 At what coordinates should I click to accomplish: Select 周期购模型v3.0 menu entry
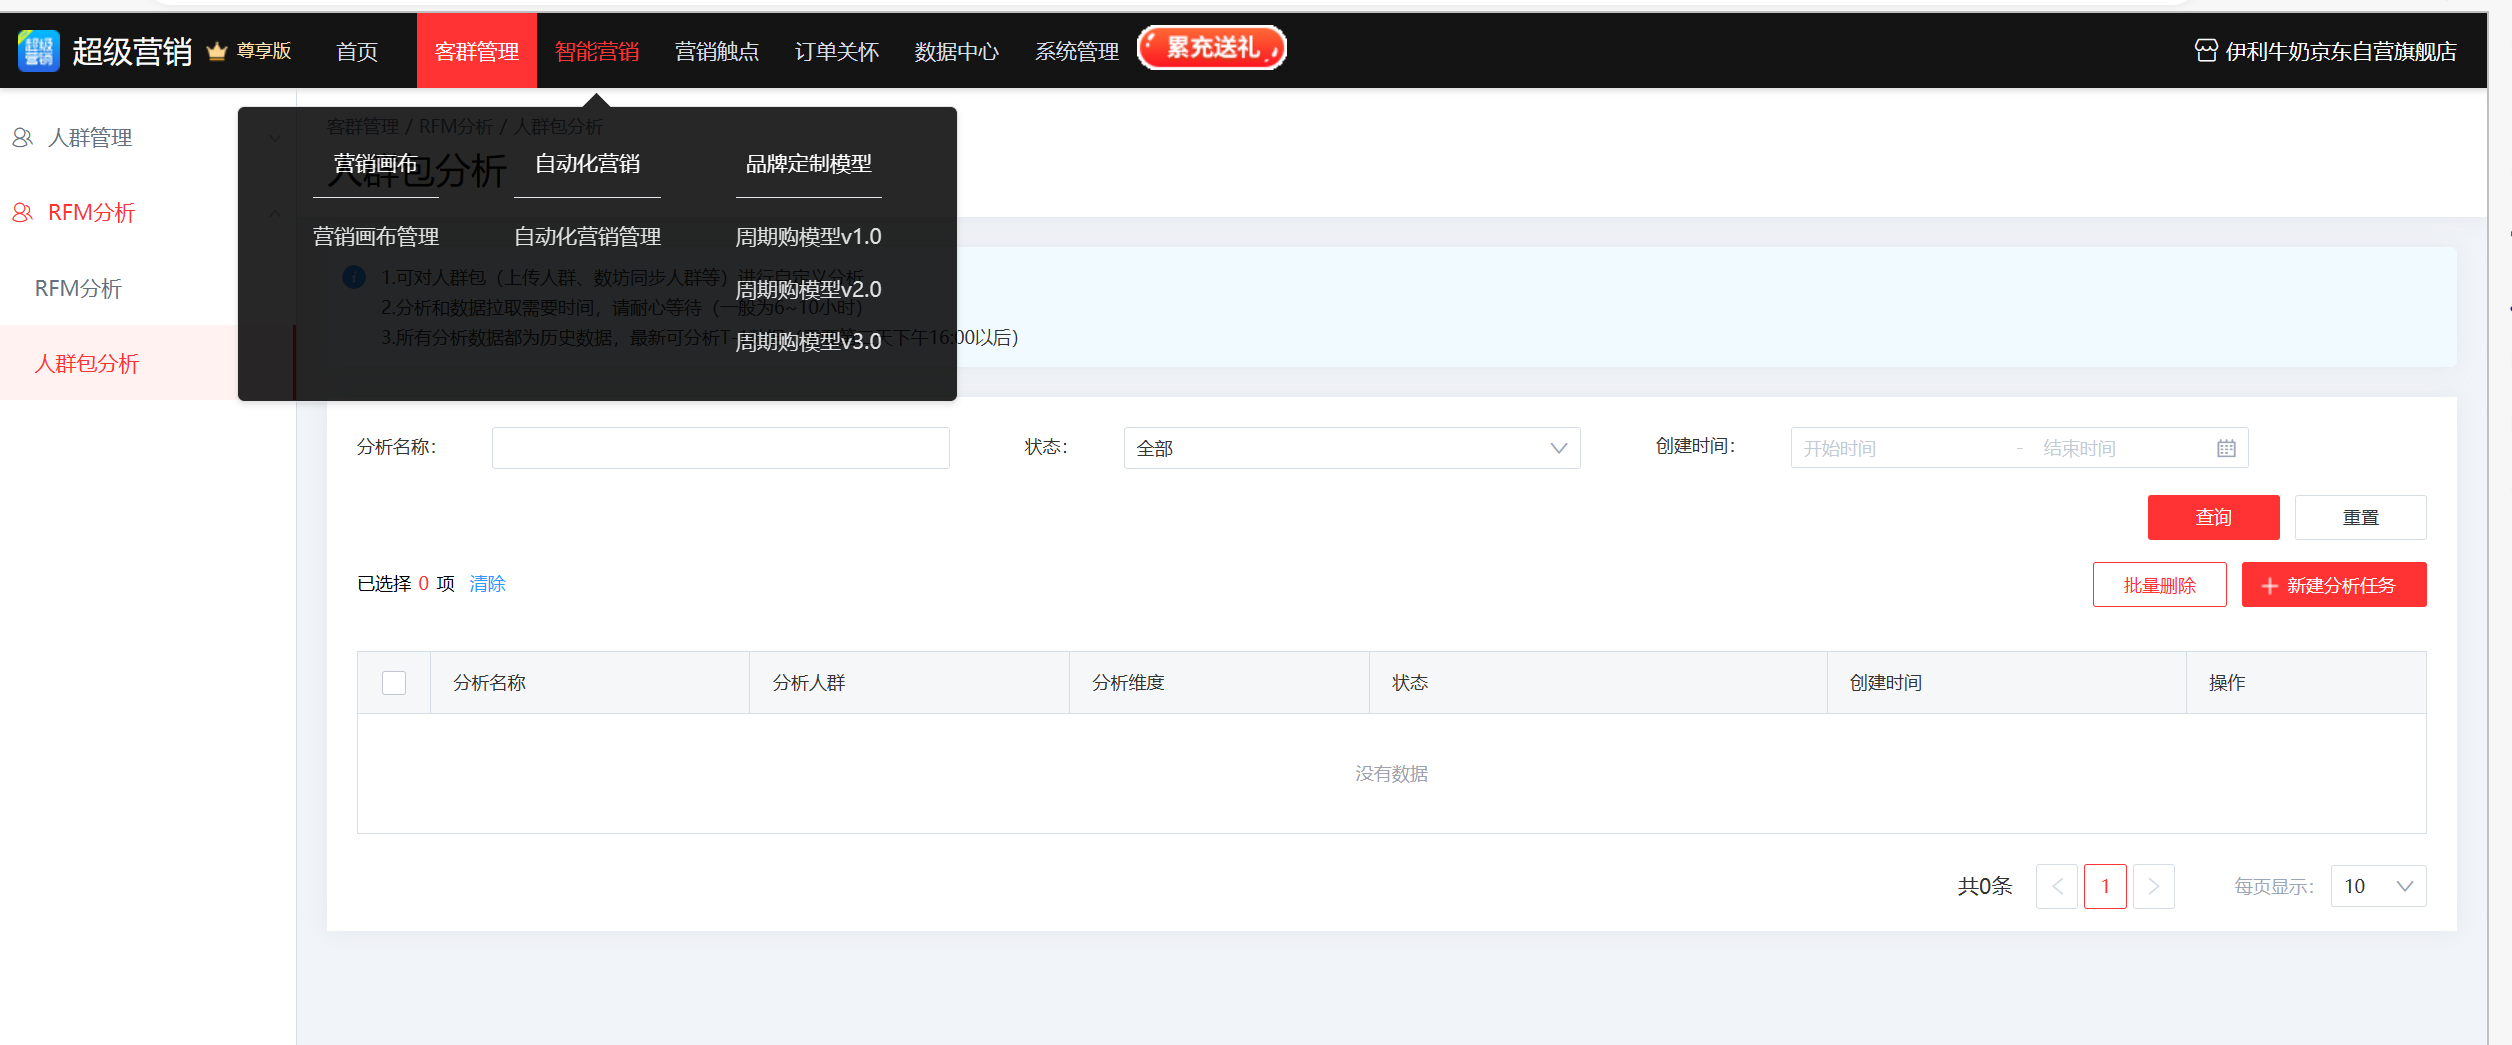[x=808, y=342]
